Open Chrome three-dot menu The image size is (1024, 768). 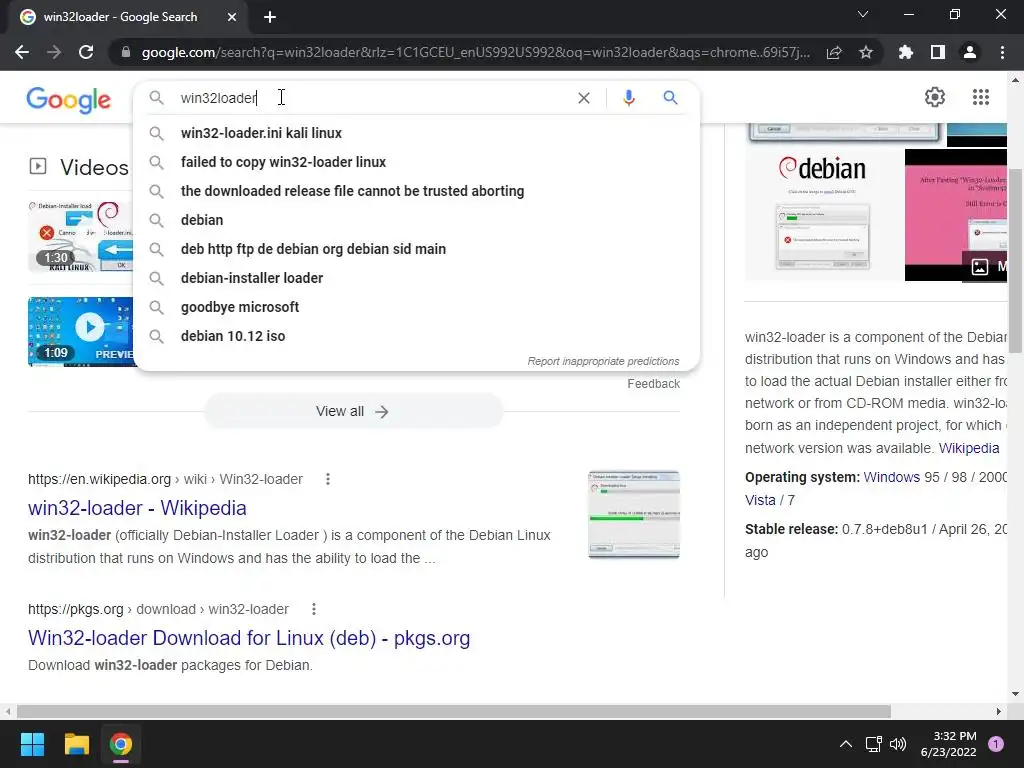[x=1002, y=52]
